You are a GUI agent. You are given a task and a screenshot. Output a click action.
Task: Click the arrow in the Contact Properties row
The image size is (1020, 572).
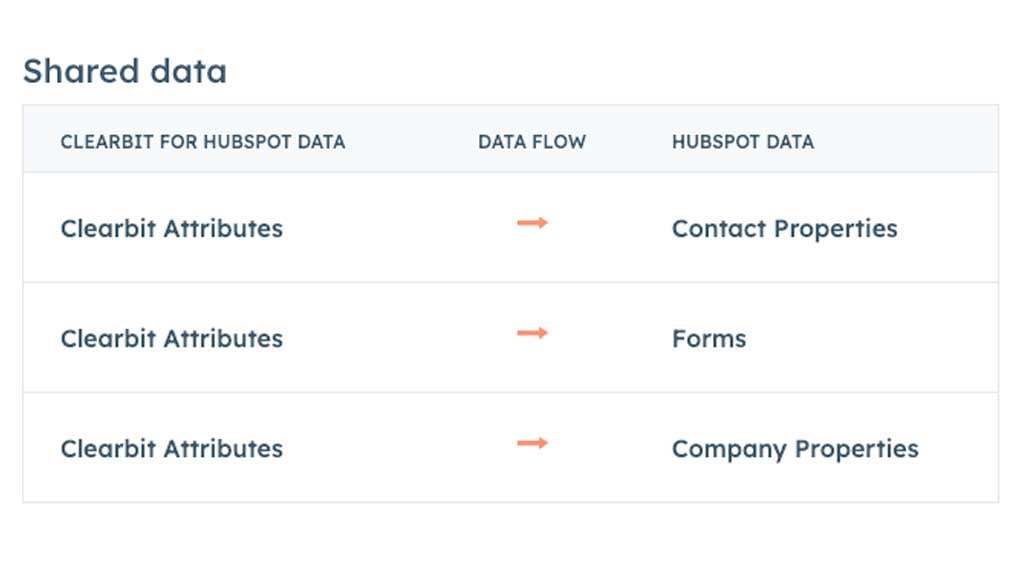[532, 223]
